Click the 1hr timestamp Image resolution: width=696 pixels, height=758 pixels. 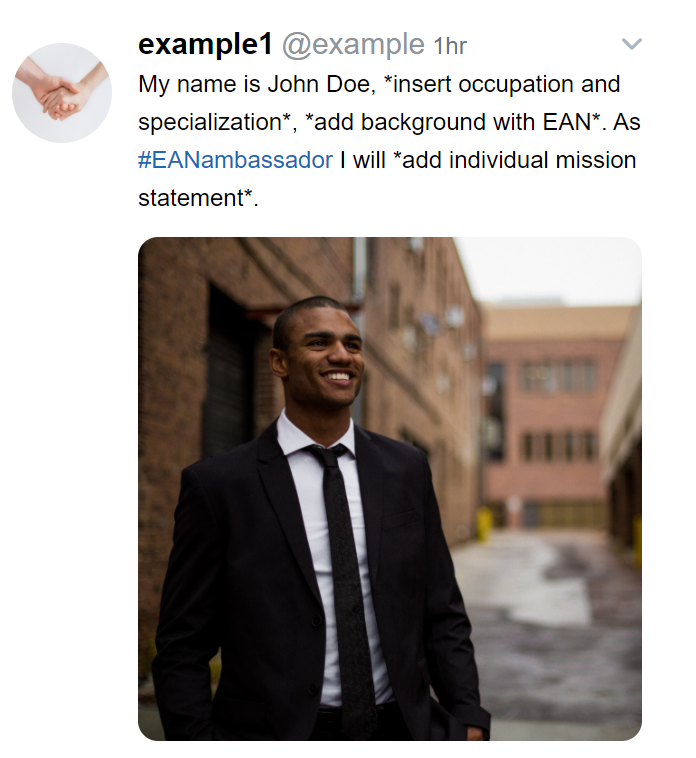coord(449,46)
